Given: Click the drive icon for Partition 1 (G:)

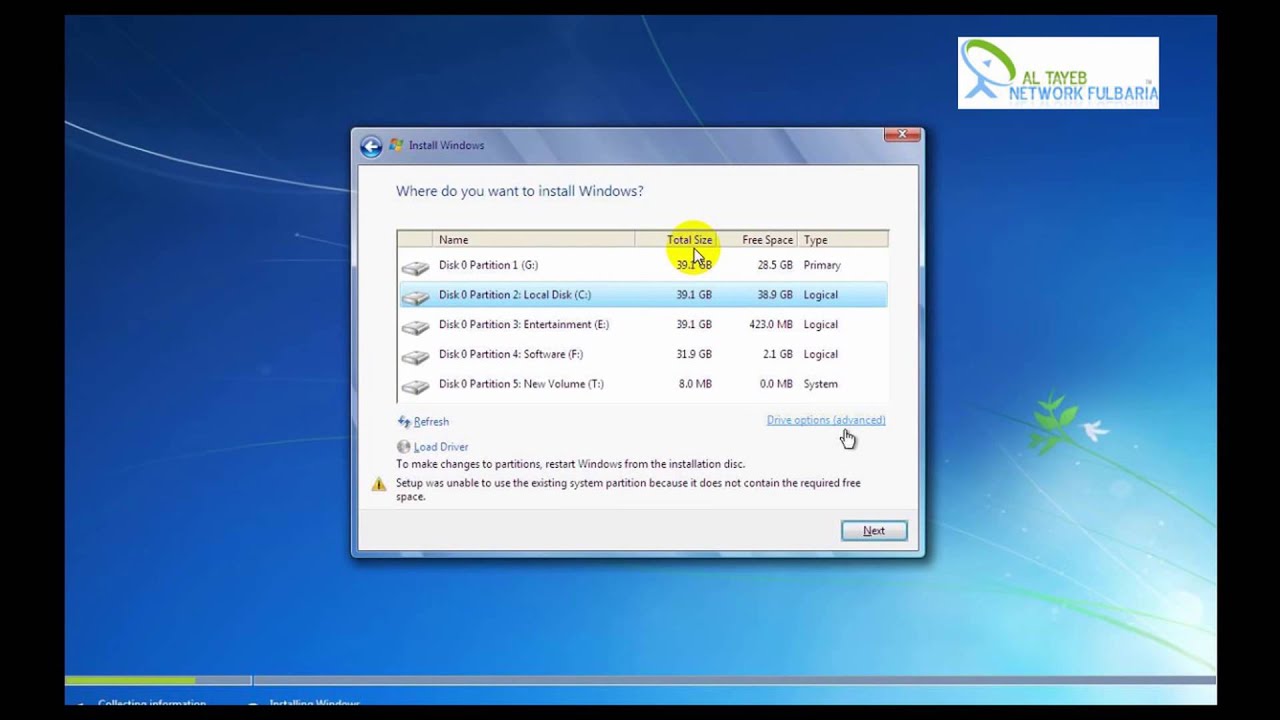Looking at the screenshot, I should (x=415, y=267).
